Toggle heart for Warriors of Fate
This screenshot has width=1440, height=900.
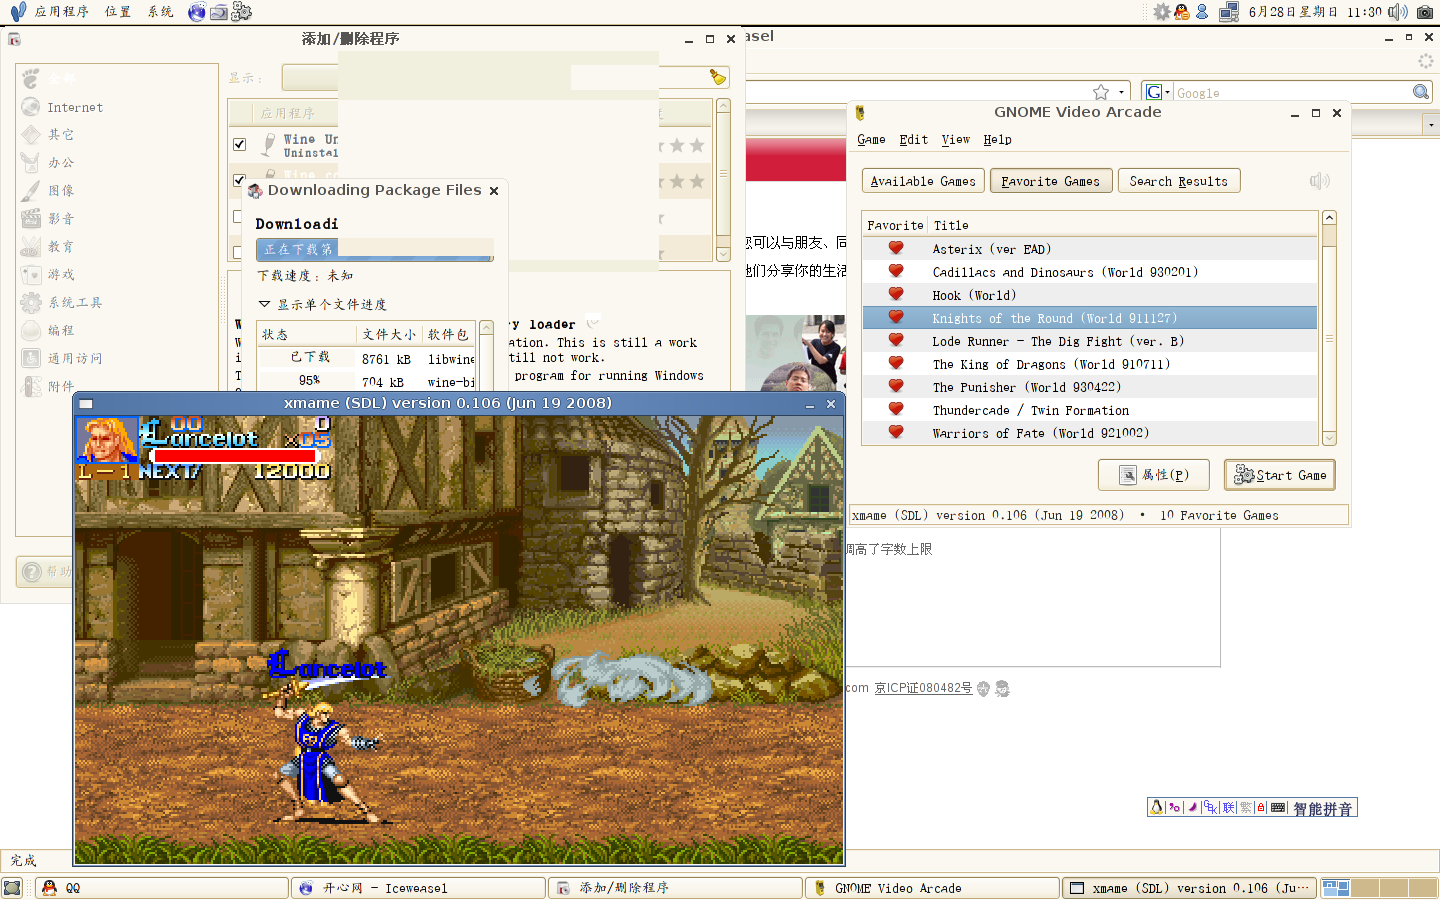[x=896, y=432]
